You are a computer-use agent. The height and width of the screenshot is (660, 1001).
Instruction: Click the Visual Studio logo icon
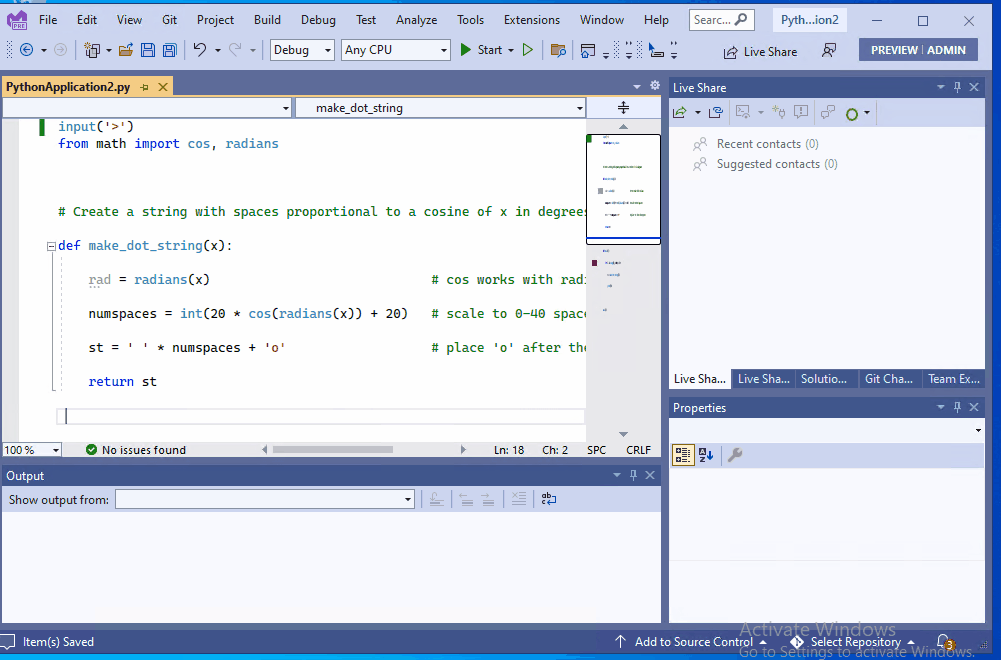(x=17, y=20)
